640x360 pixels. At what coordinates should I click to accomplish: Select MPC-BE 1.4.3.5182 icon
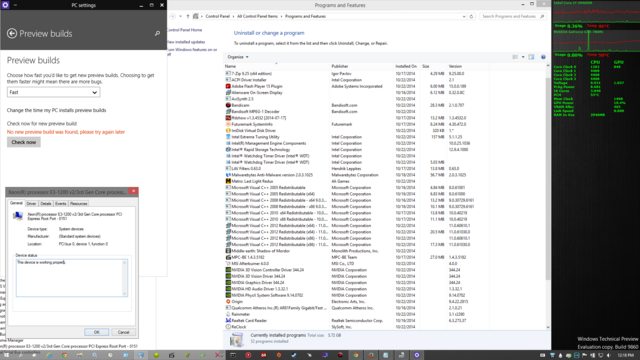(x=228, y=257)
